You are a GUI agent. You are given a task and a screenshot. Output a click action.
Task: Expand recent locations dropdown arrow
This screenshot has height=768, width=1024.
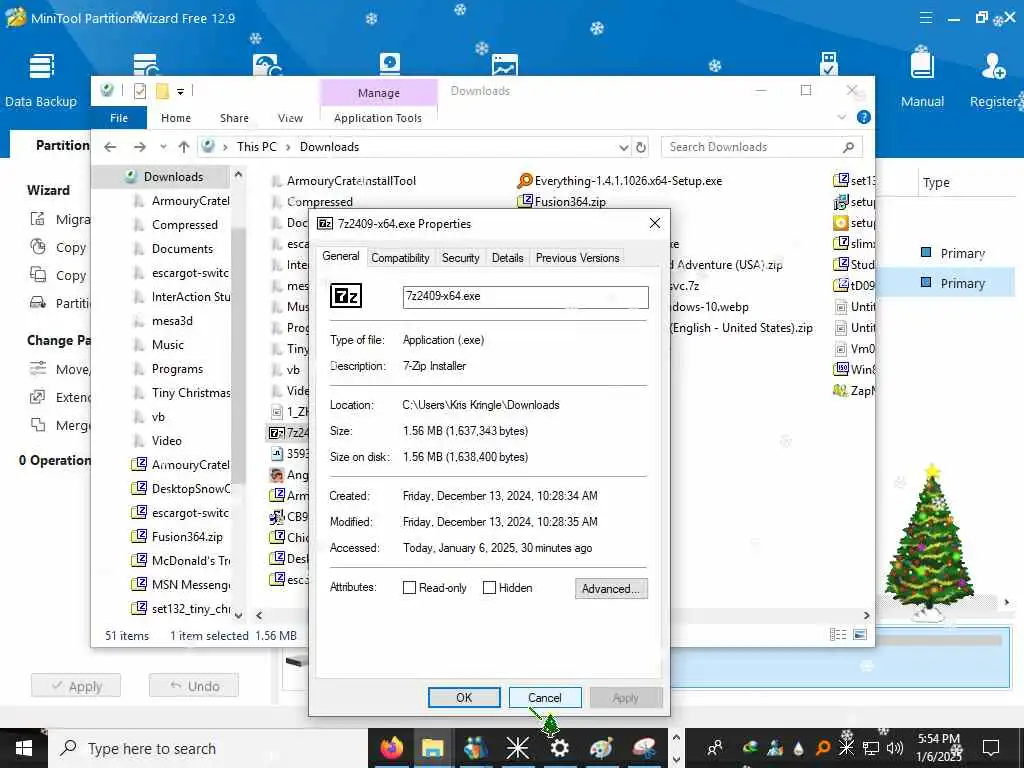(x=163, y=147)
